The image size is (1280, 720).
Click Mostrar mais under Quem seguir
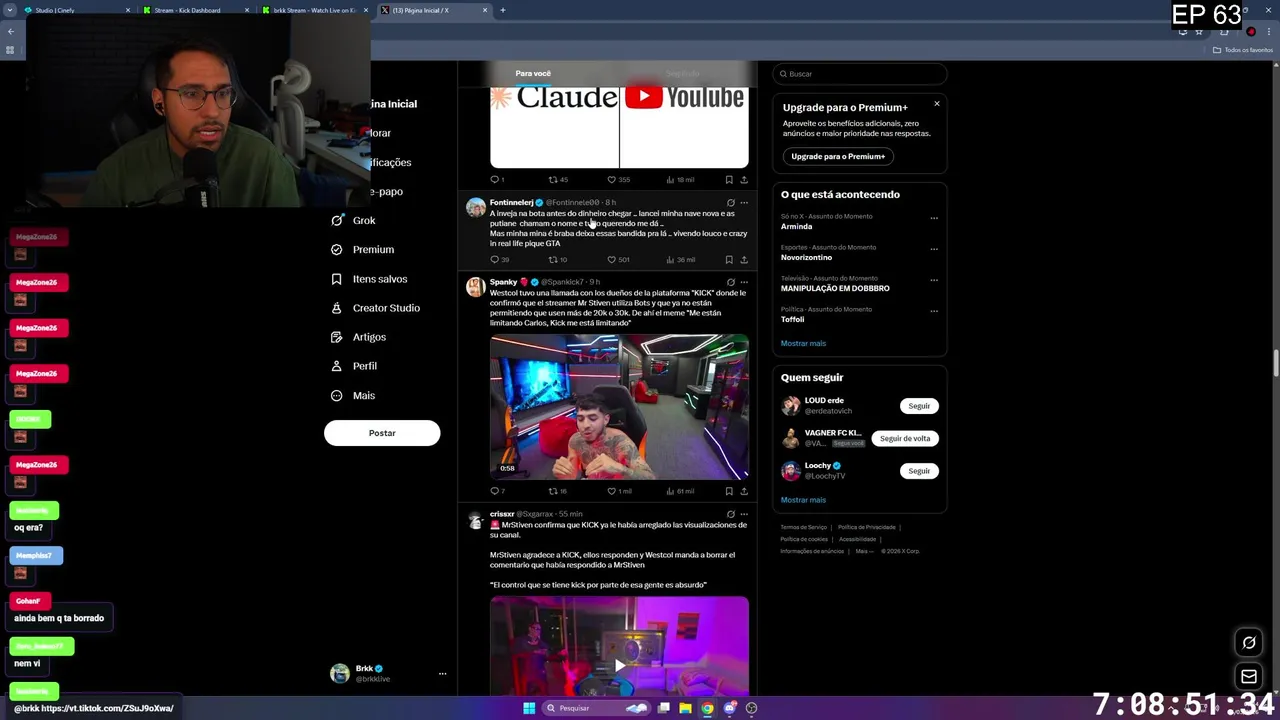(803, 500)
